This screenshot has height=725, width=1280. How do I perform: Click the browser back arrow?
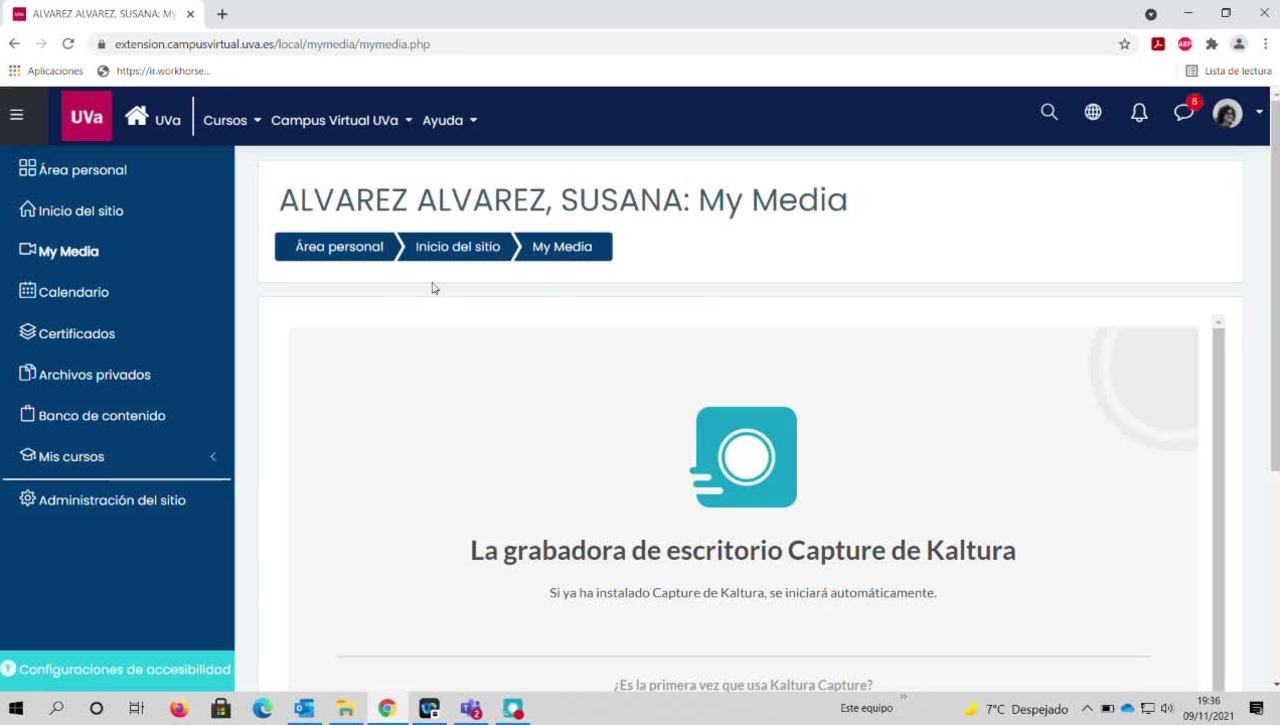(x=14, y=44)
